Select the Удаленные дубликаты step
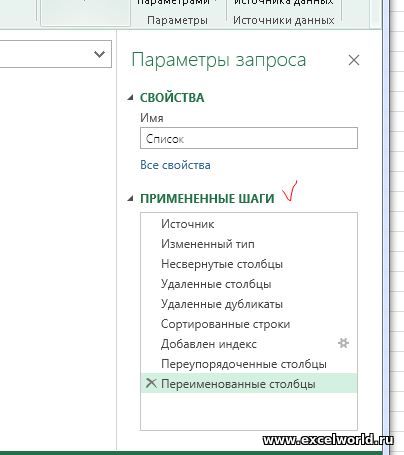Viewport: 404px width, 455px height. tap(249, 304)
